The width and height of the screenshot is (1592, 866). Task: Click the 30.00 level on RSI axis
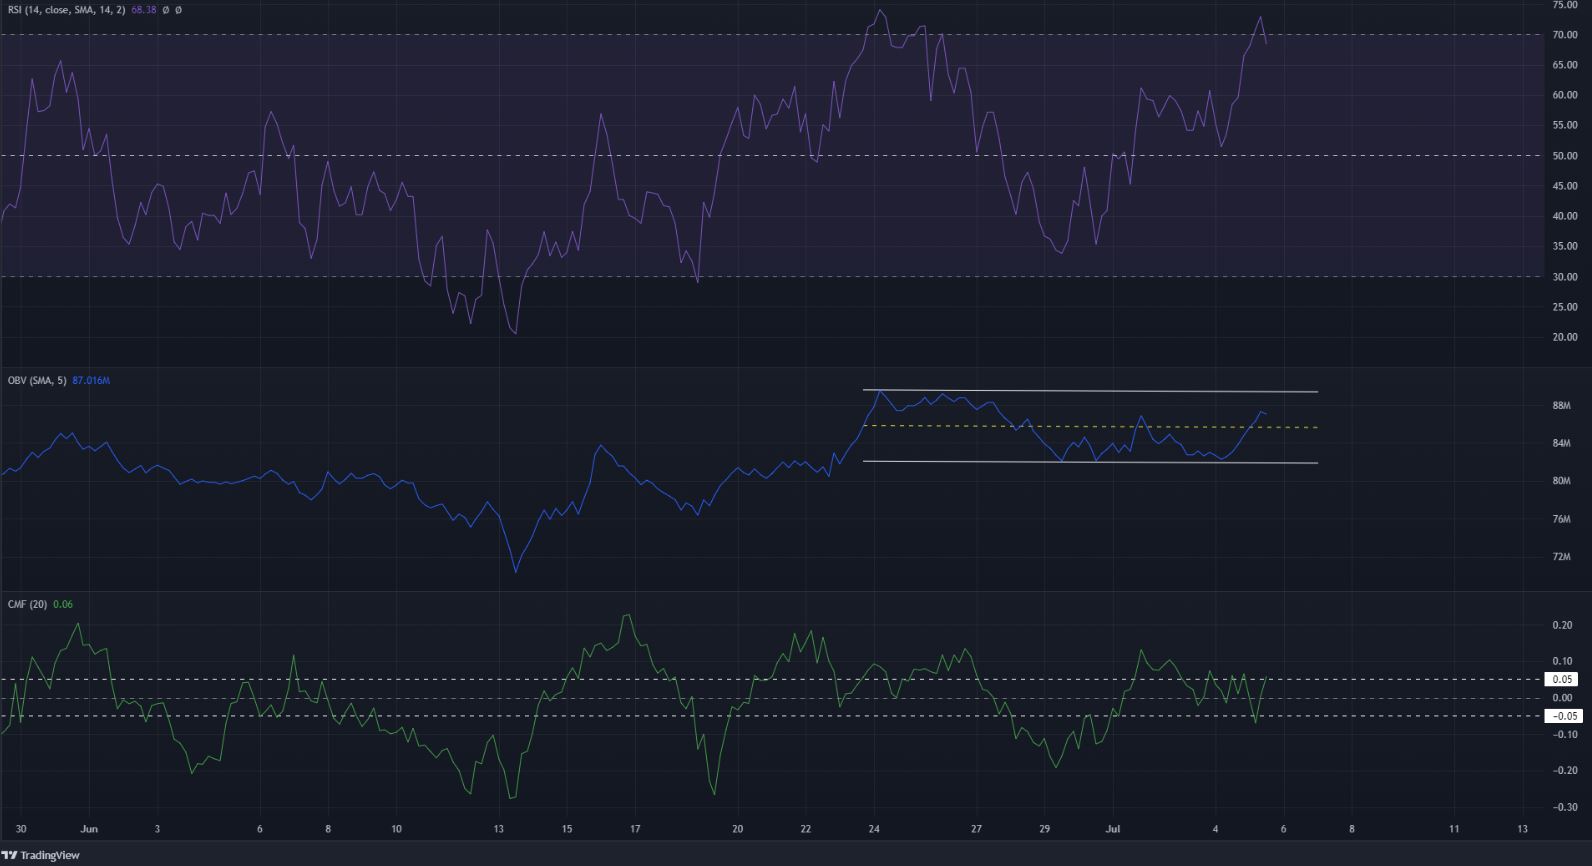[1565, 277]
